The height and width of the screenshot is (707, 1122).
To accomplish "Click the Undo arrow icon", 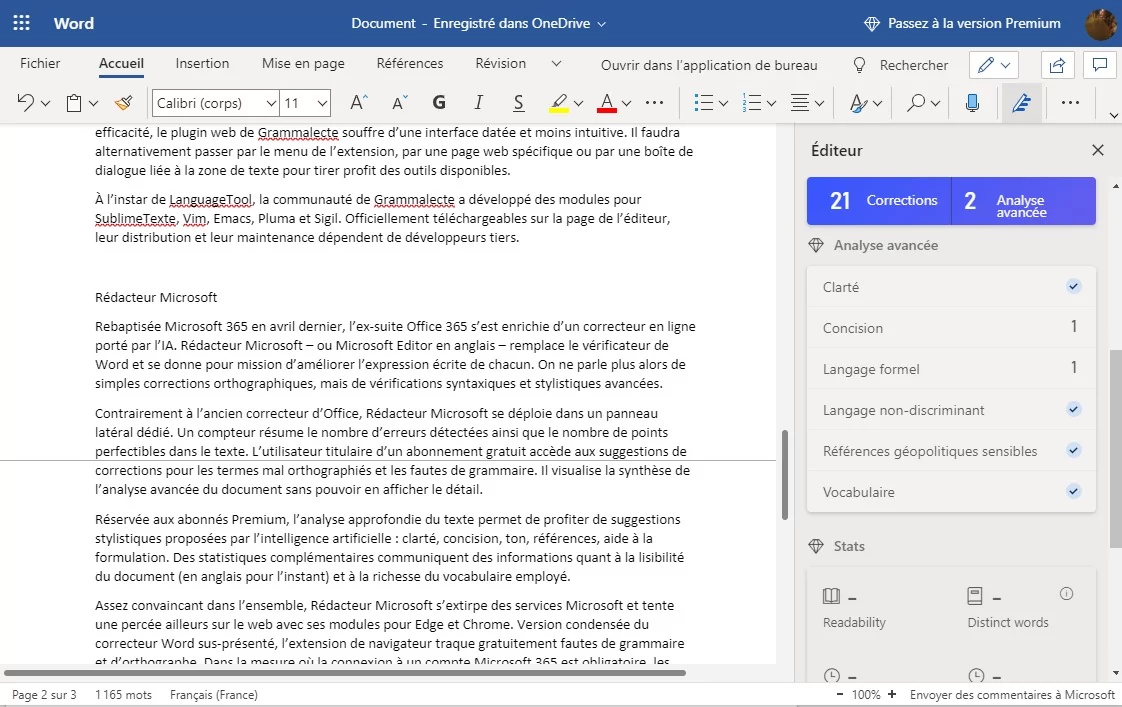I will [x=25, y=102].
